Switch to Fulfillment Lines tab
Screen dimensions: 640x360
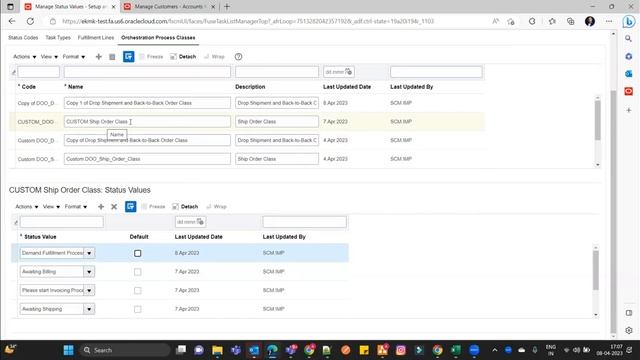pyautogui.click(x=96, y=38)
